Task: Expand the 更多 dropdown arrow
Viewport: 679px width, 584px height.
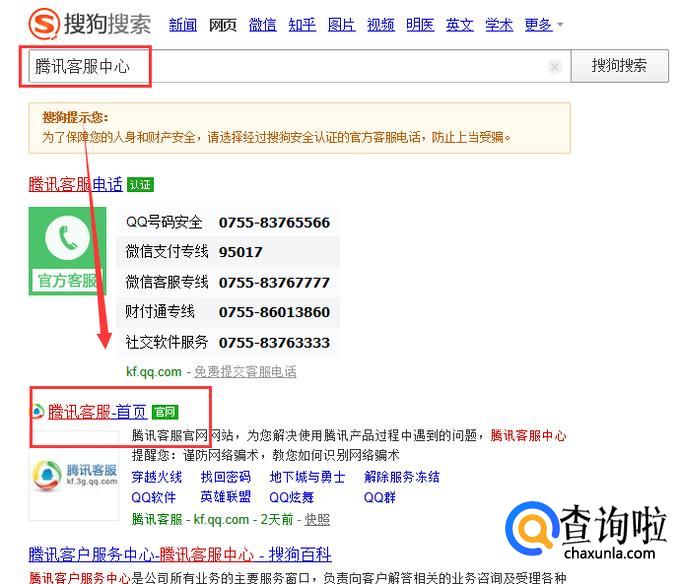Action: [560, 25]
